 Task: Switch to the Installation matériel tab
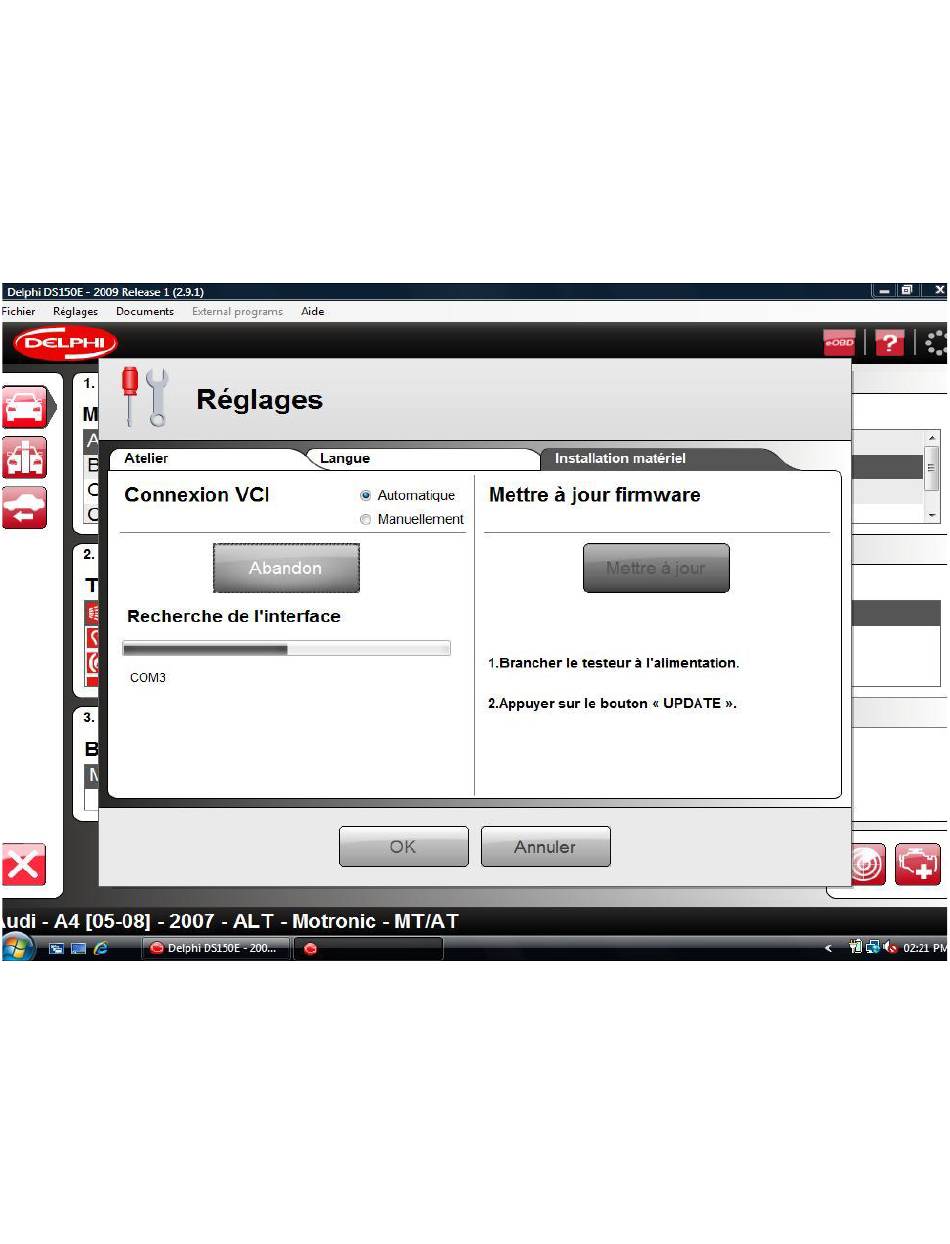(621, 458)
